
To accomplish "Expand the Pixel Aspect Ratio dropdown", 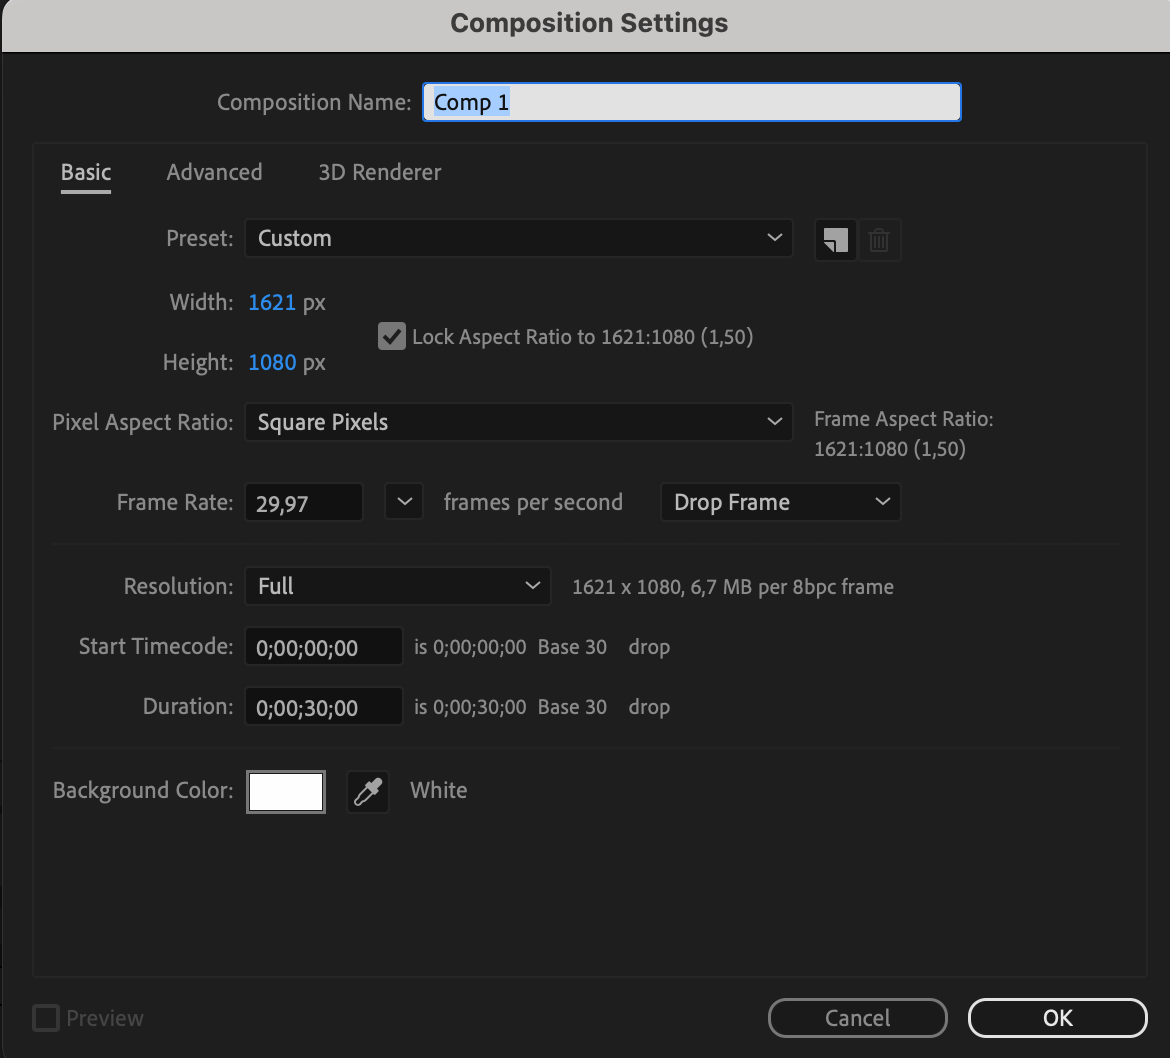I will pyautogui.click(x=518, y=422).
